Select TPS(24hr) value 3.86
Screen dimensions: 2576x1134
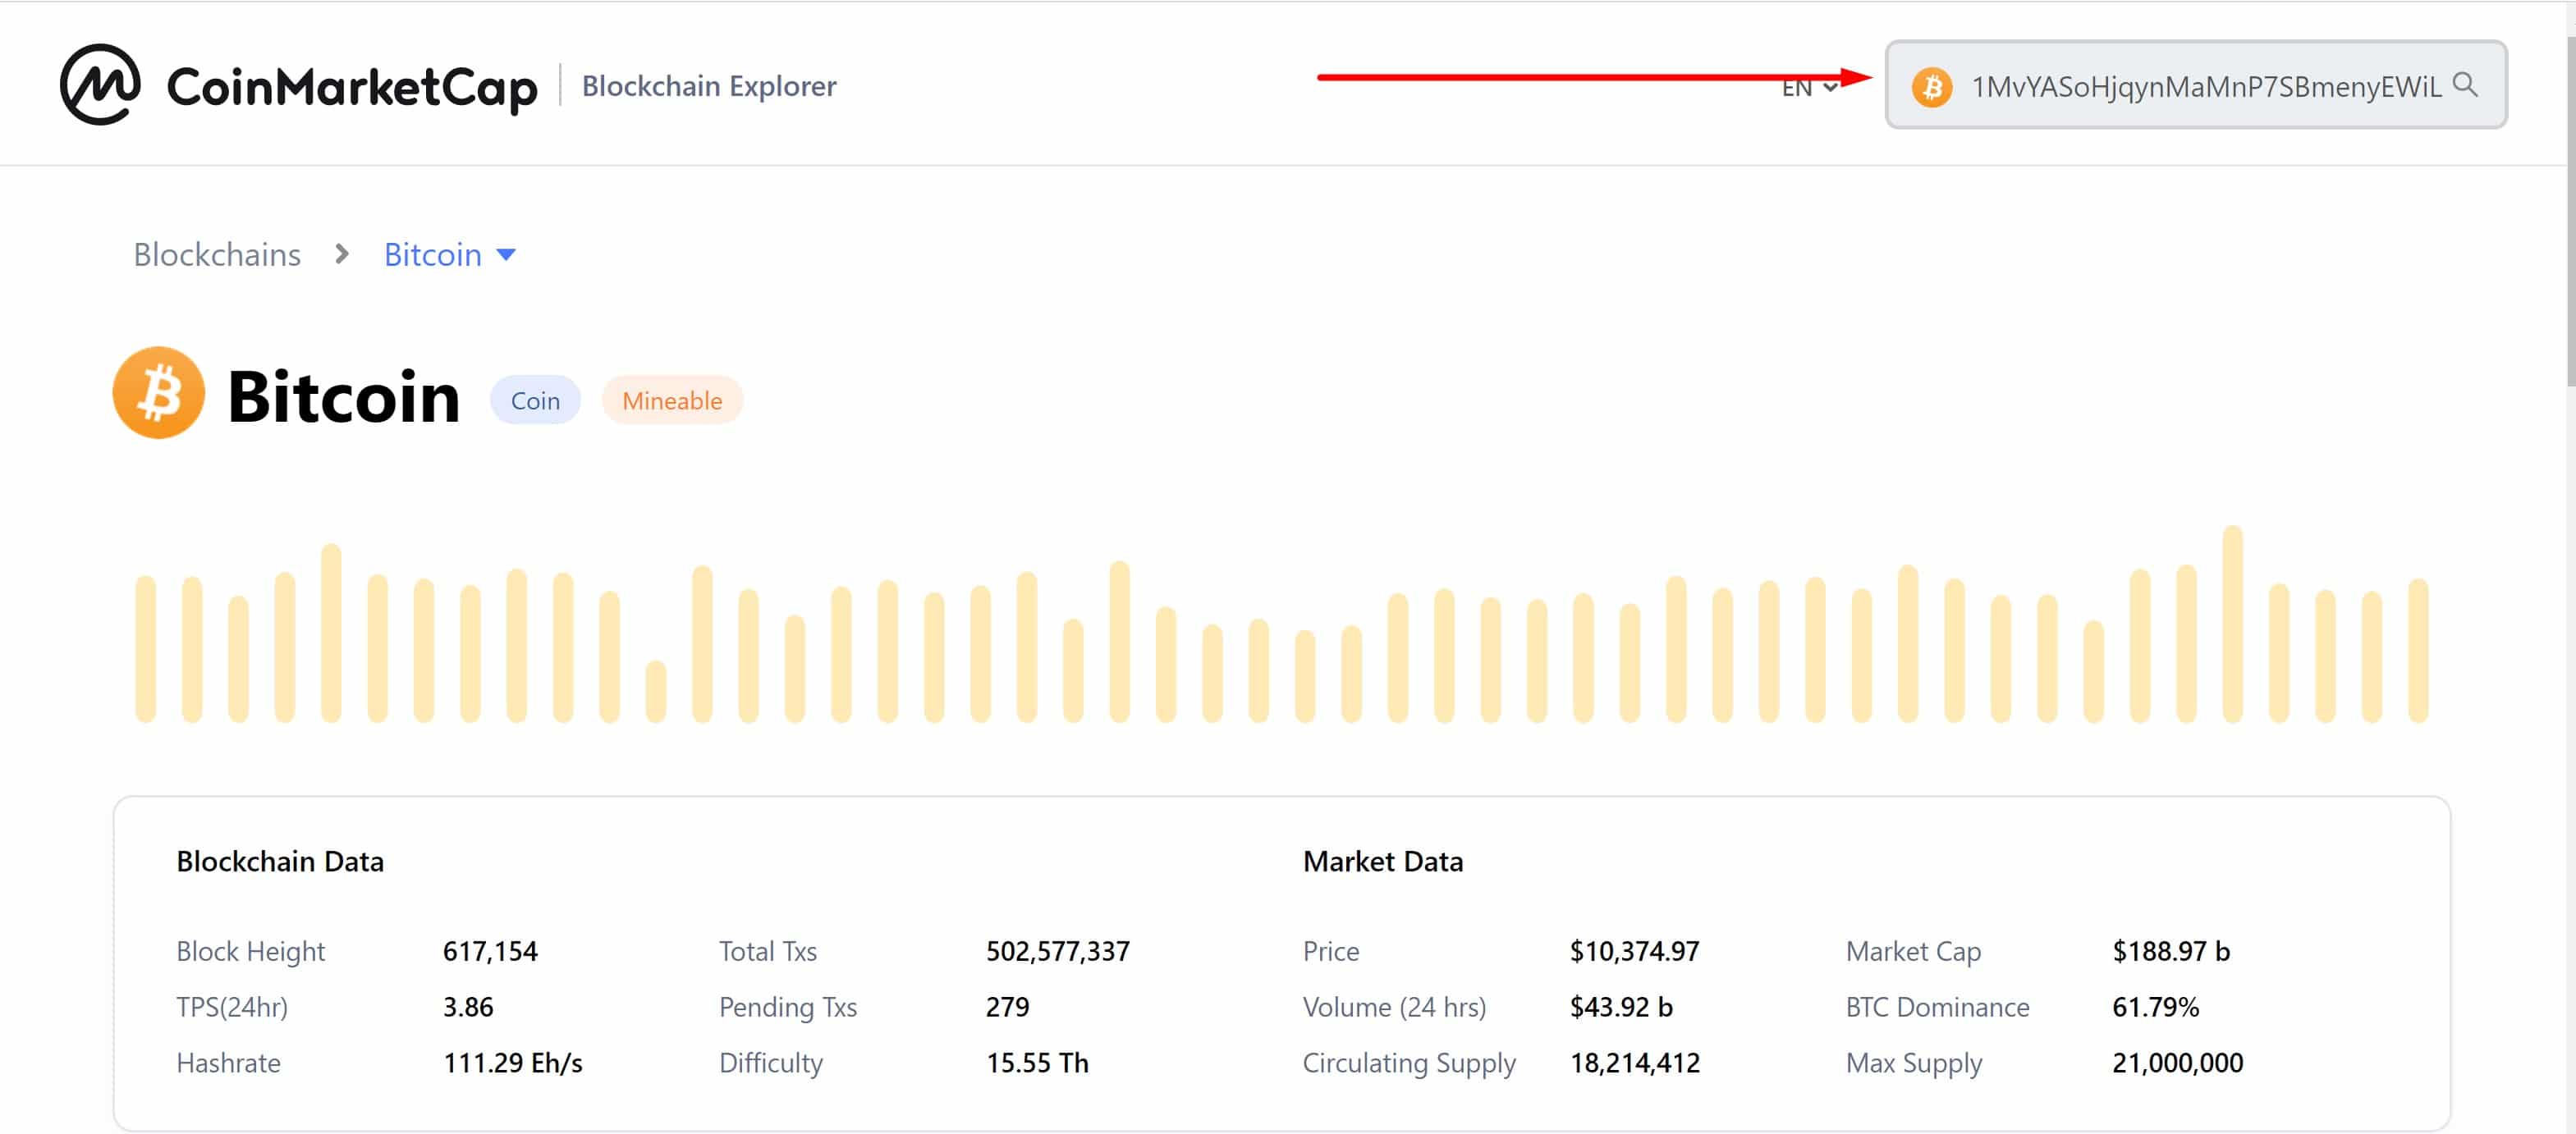pyautogui.click(x=468, y=1007)
